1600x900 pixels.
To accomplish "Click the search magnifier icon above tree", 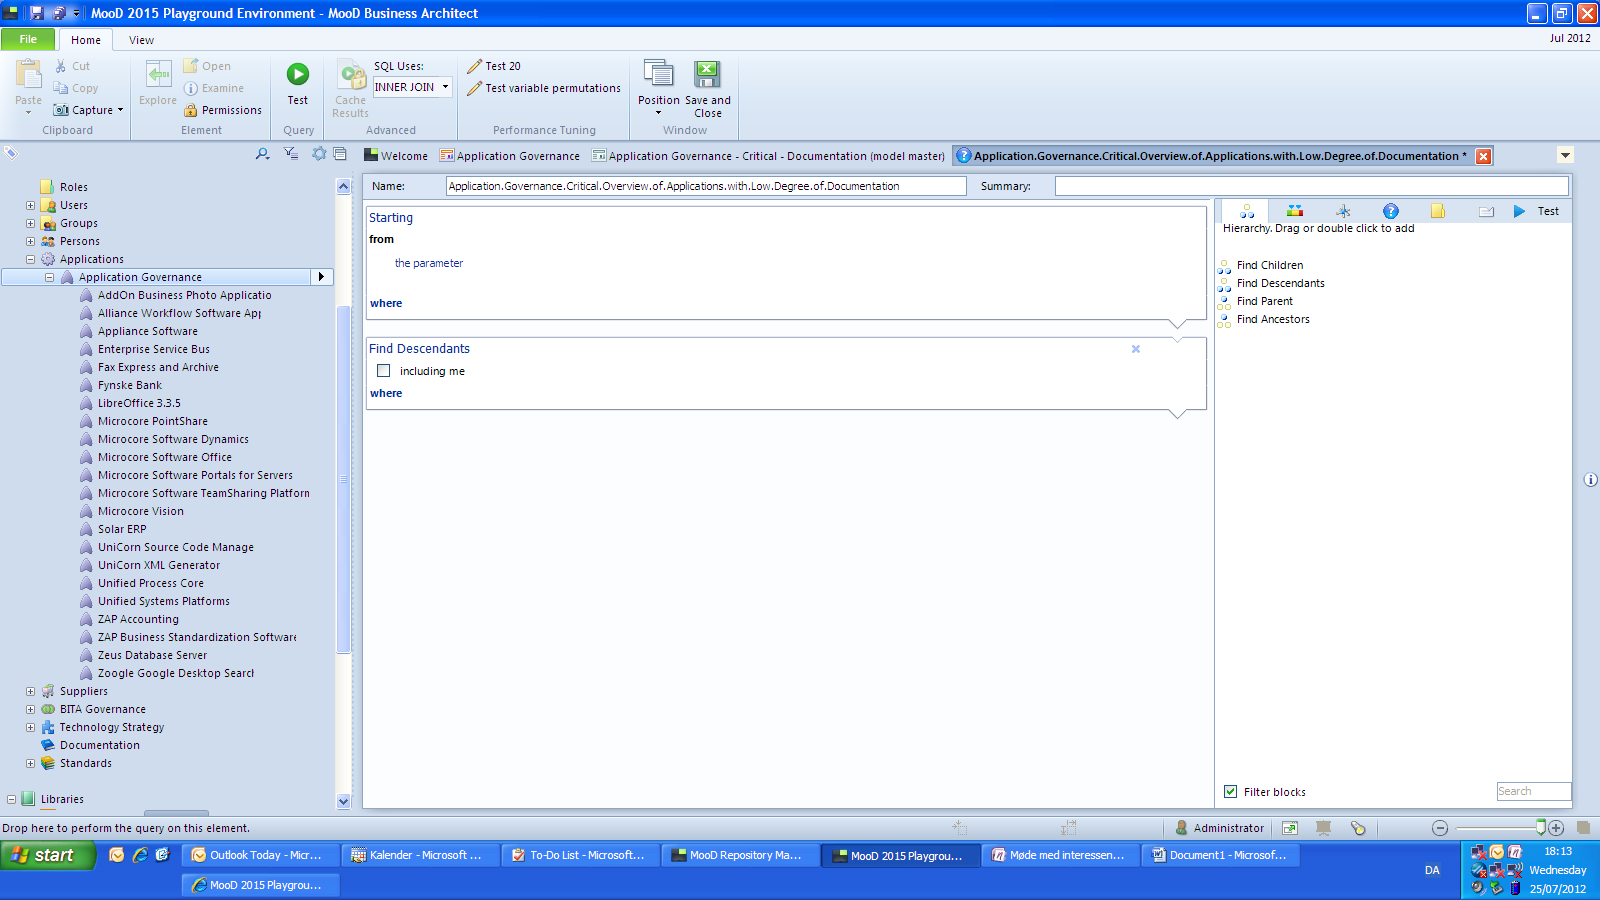I will pos(262,154).
